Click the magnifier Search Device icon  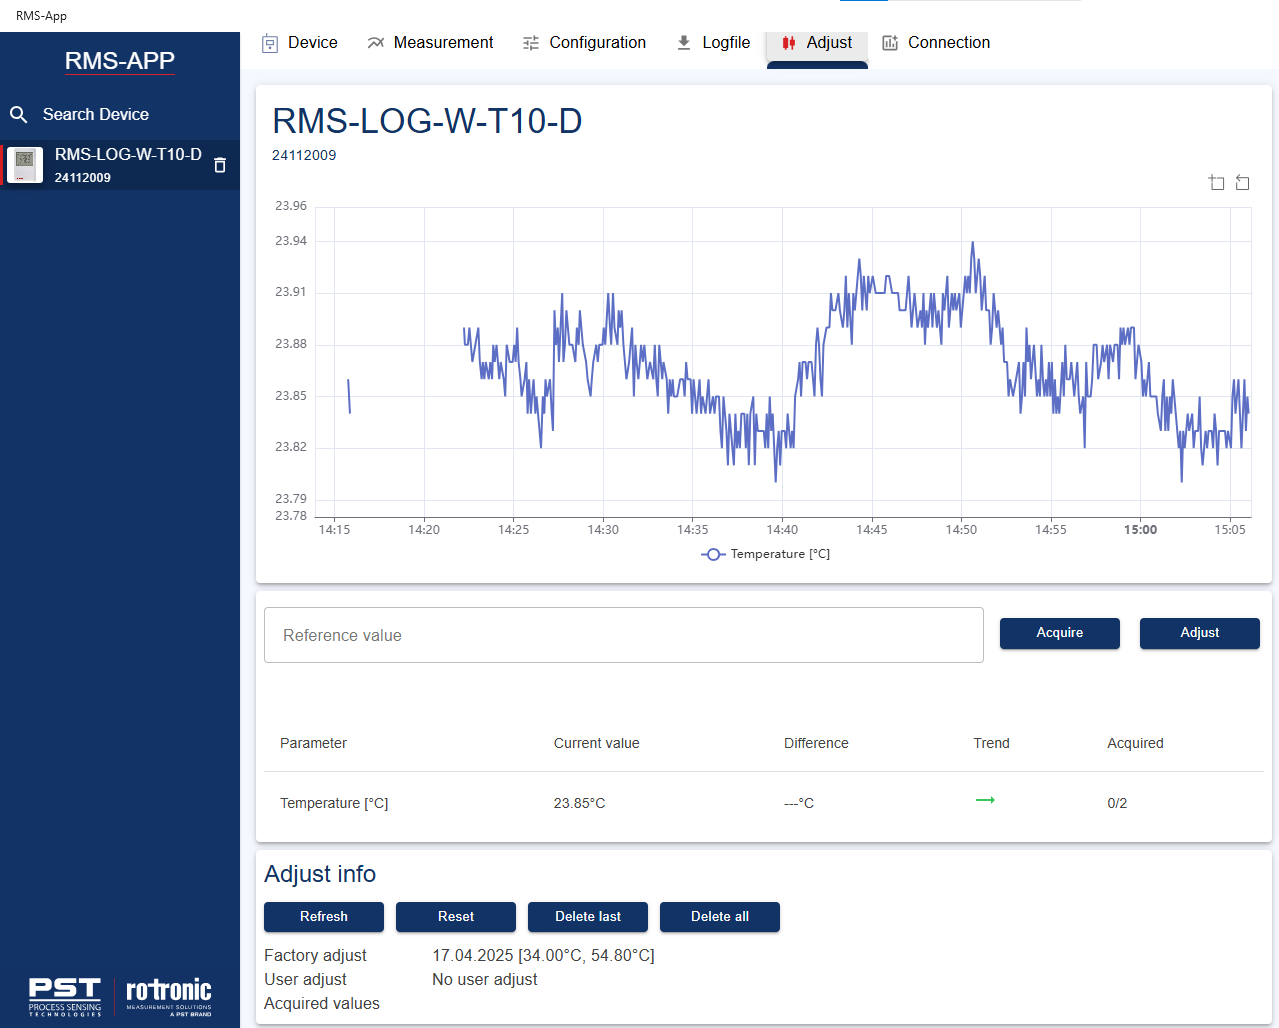pos(18,115)
